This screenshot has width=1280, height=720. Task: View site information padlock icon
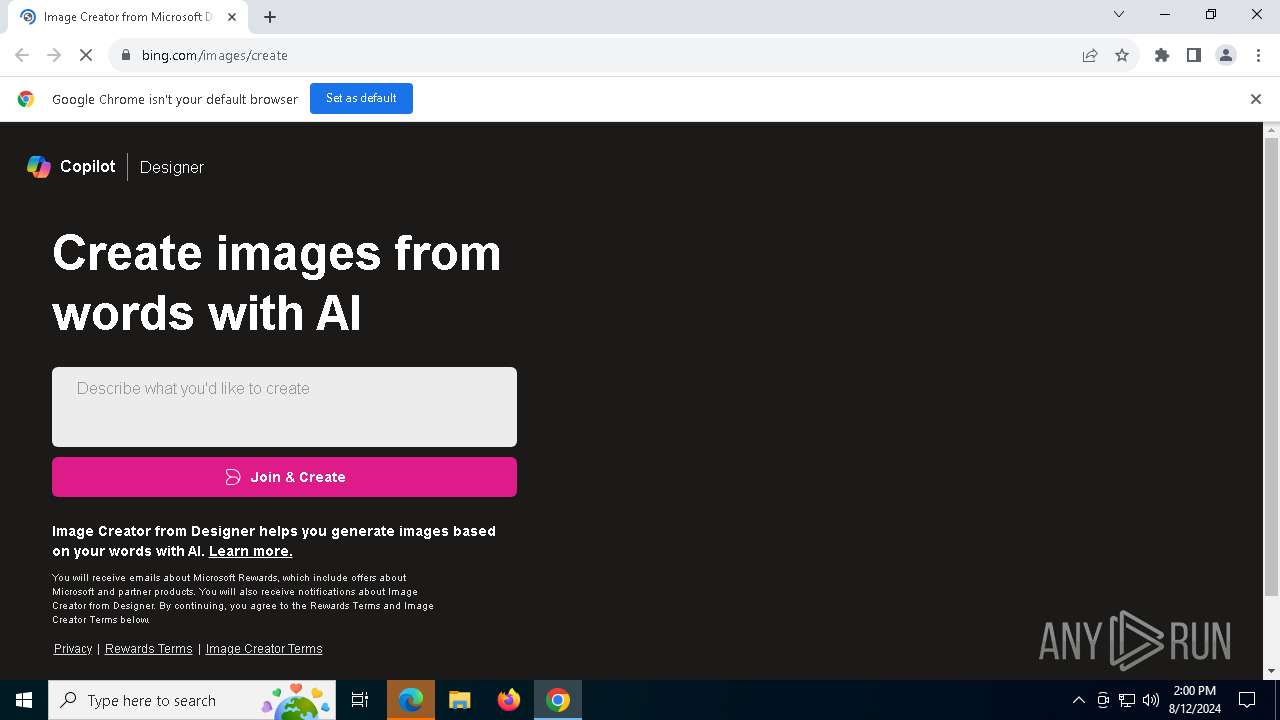pos(126,55)
